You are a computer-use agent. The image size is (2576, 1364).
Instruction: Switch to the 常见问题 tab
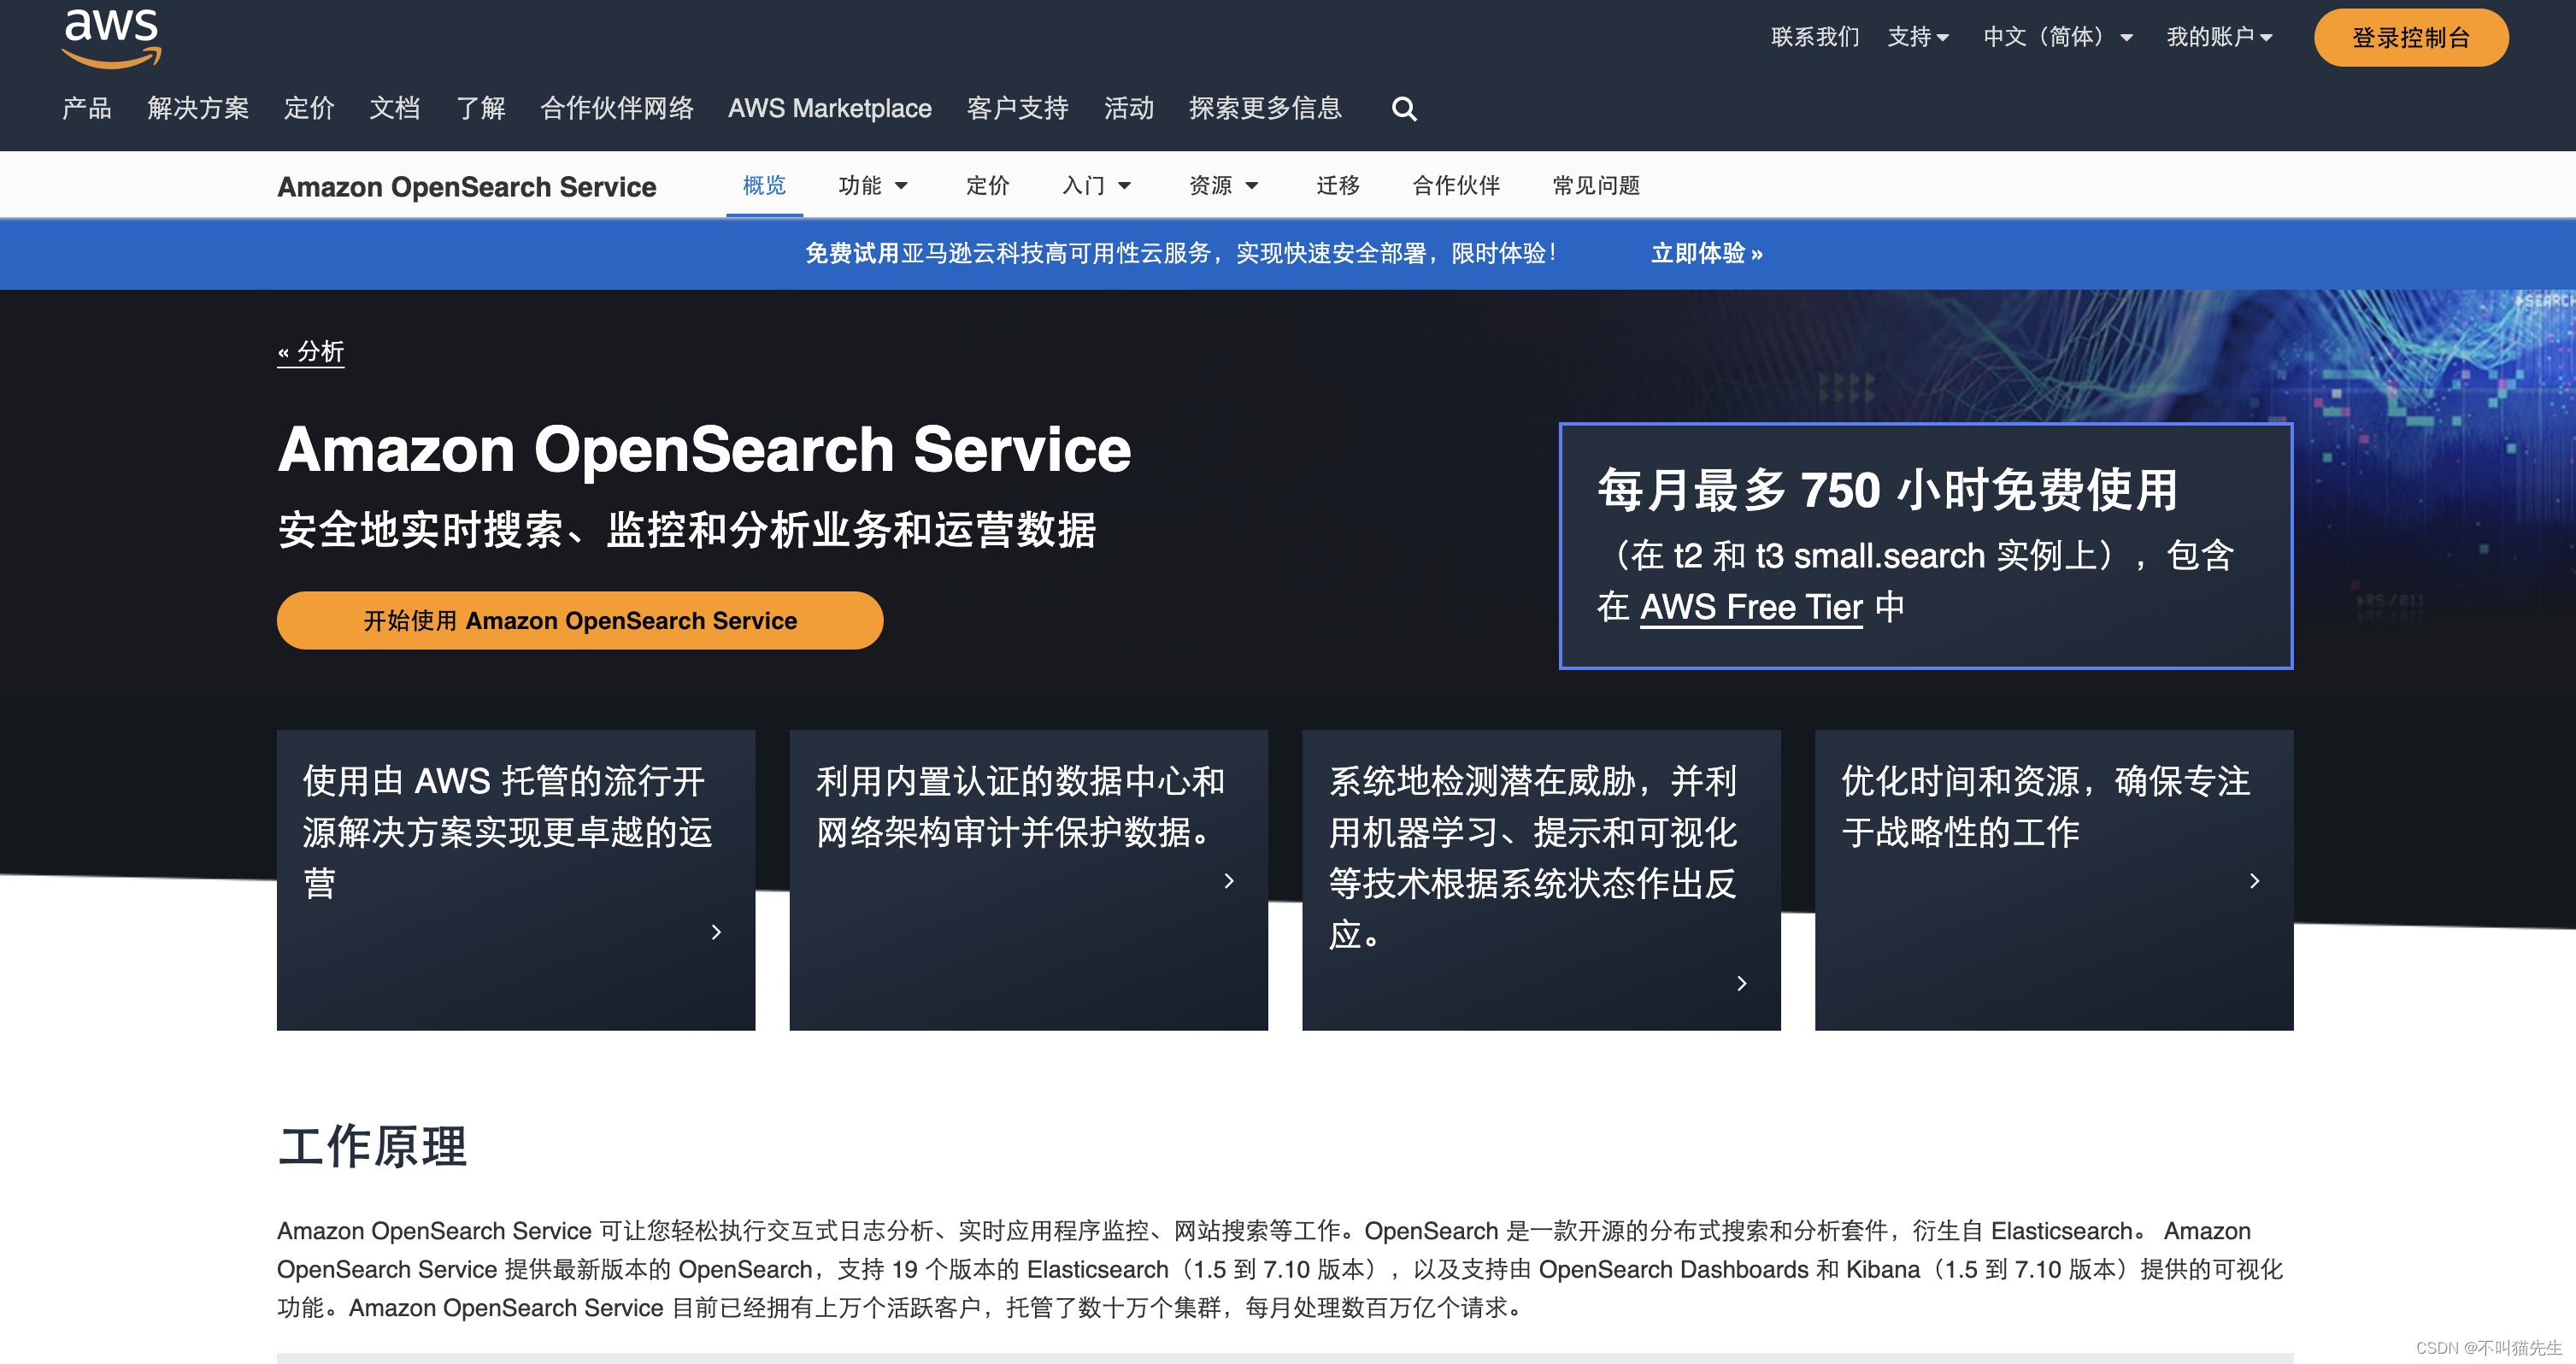[1595, 185]
